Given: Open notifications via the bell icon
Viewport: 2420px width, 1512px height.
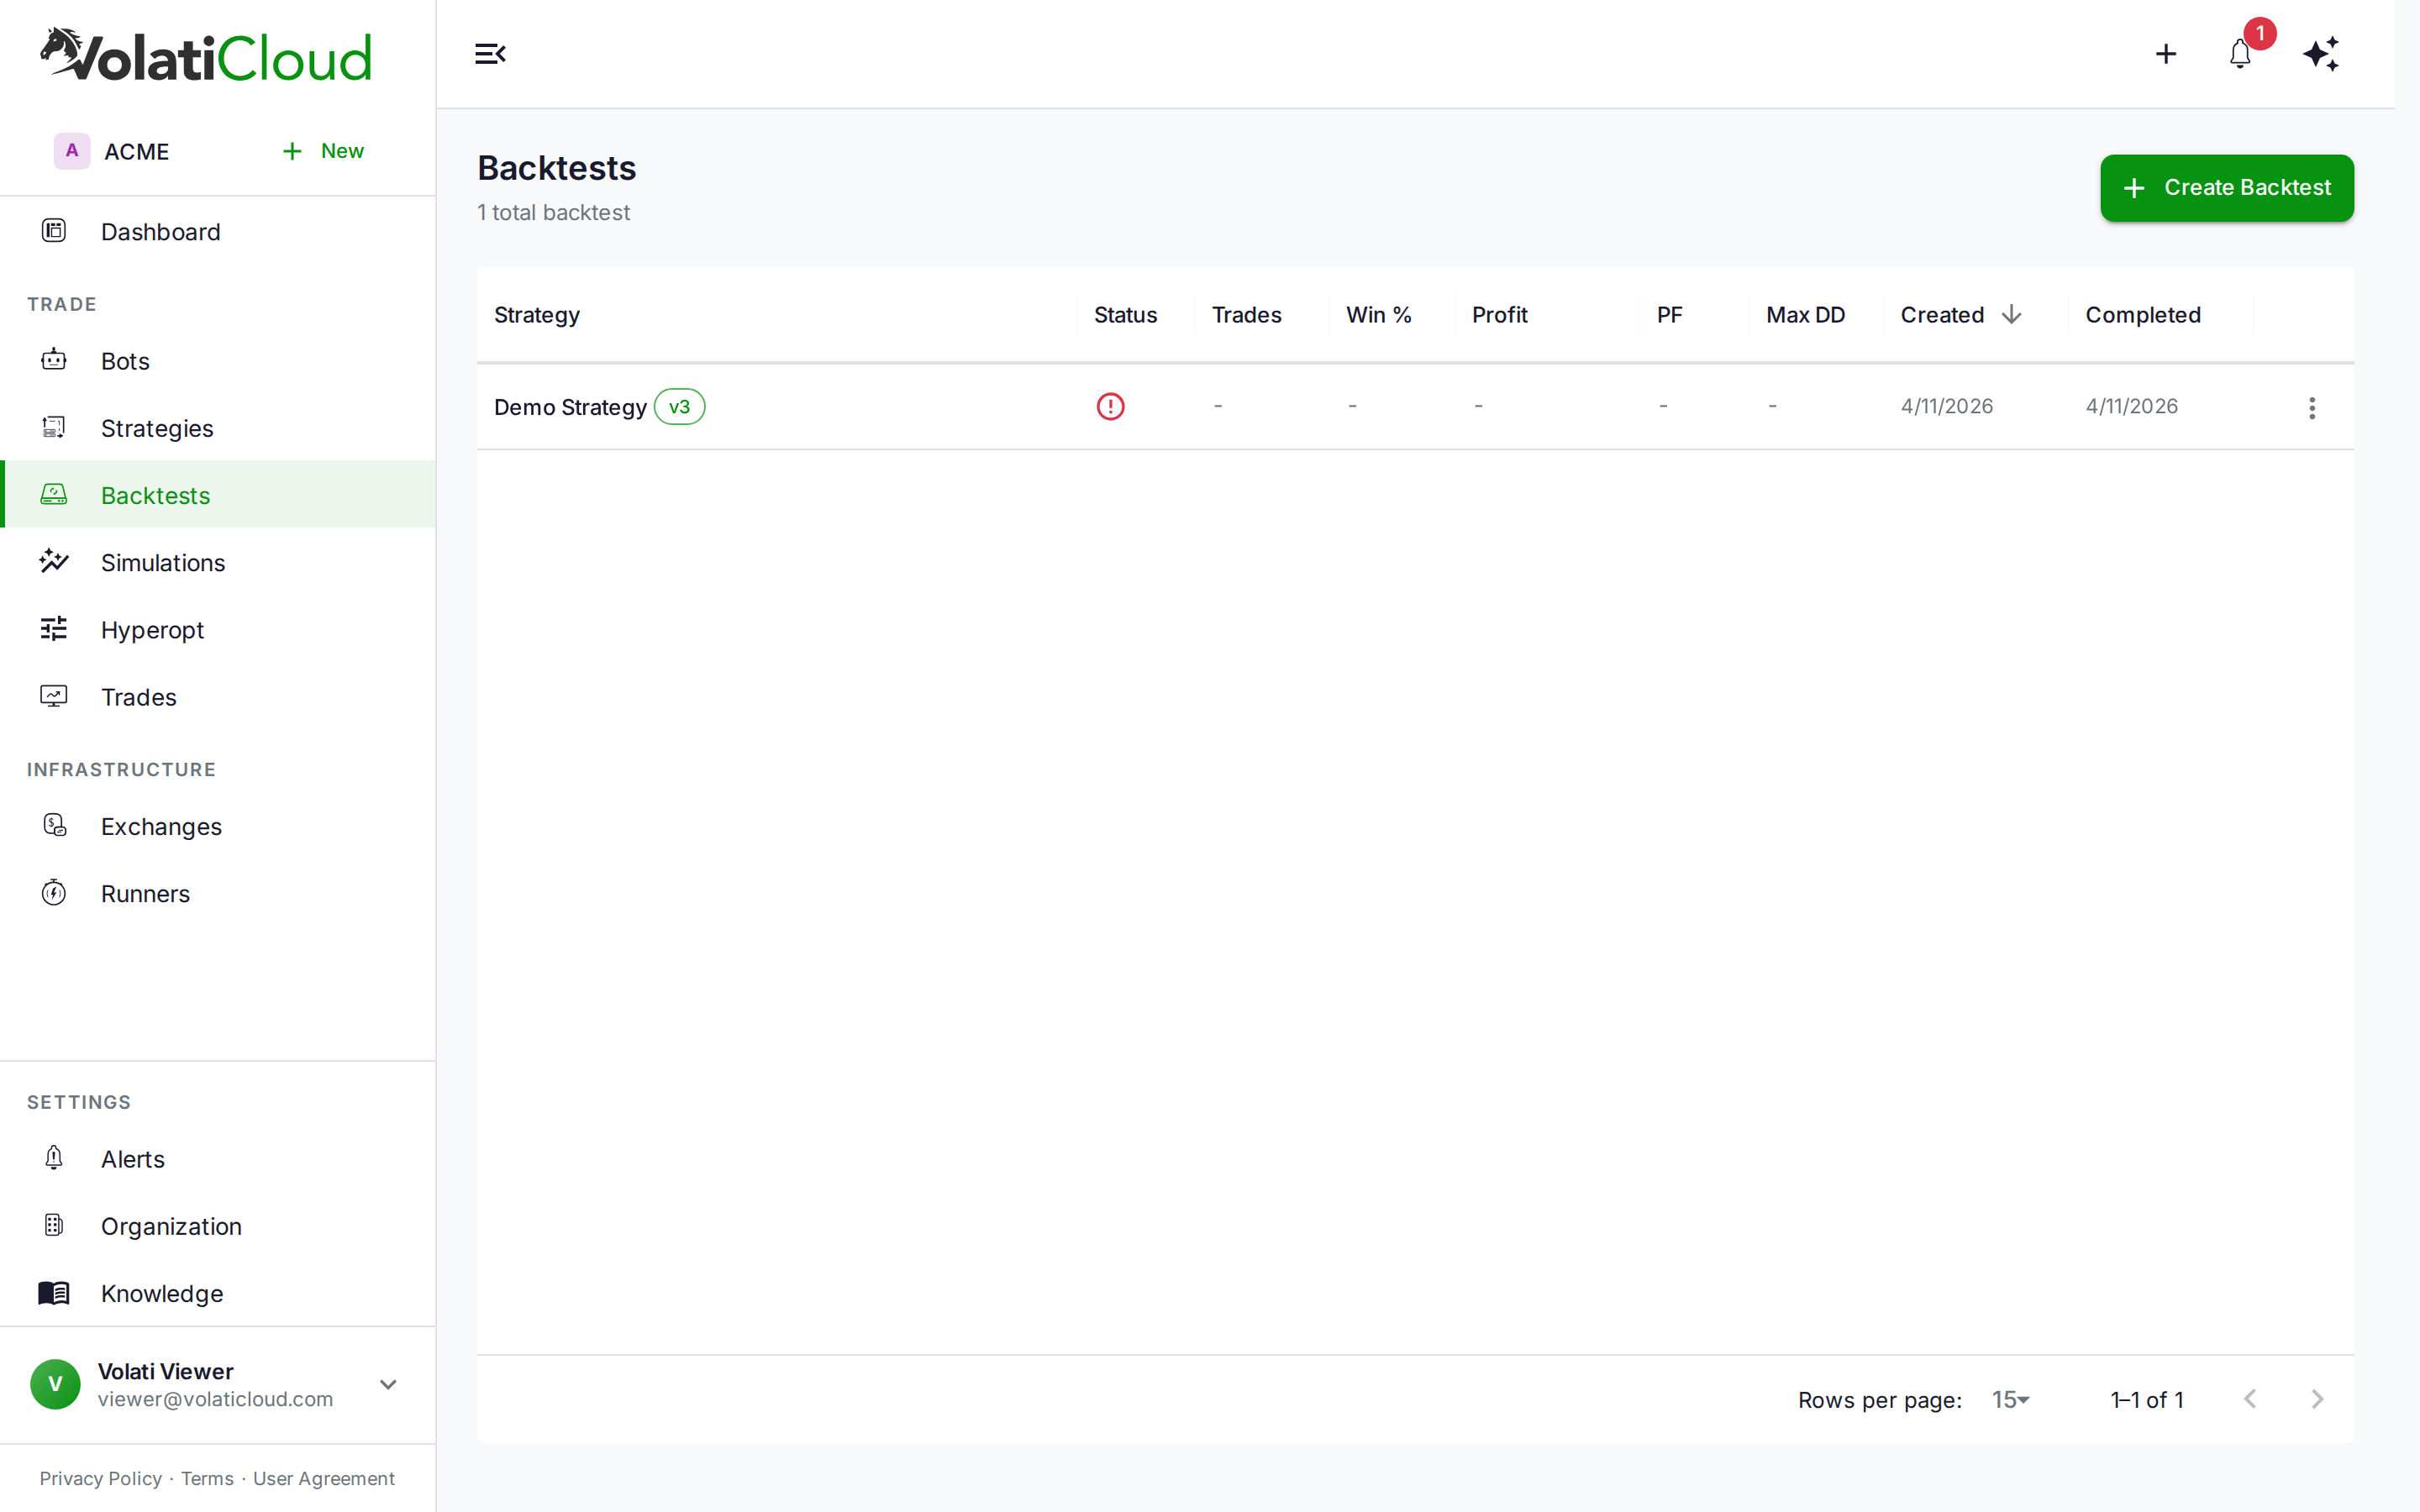Looking at the screenshot, I should pyautogui.click(x=2240, y=54).
